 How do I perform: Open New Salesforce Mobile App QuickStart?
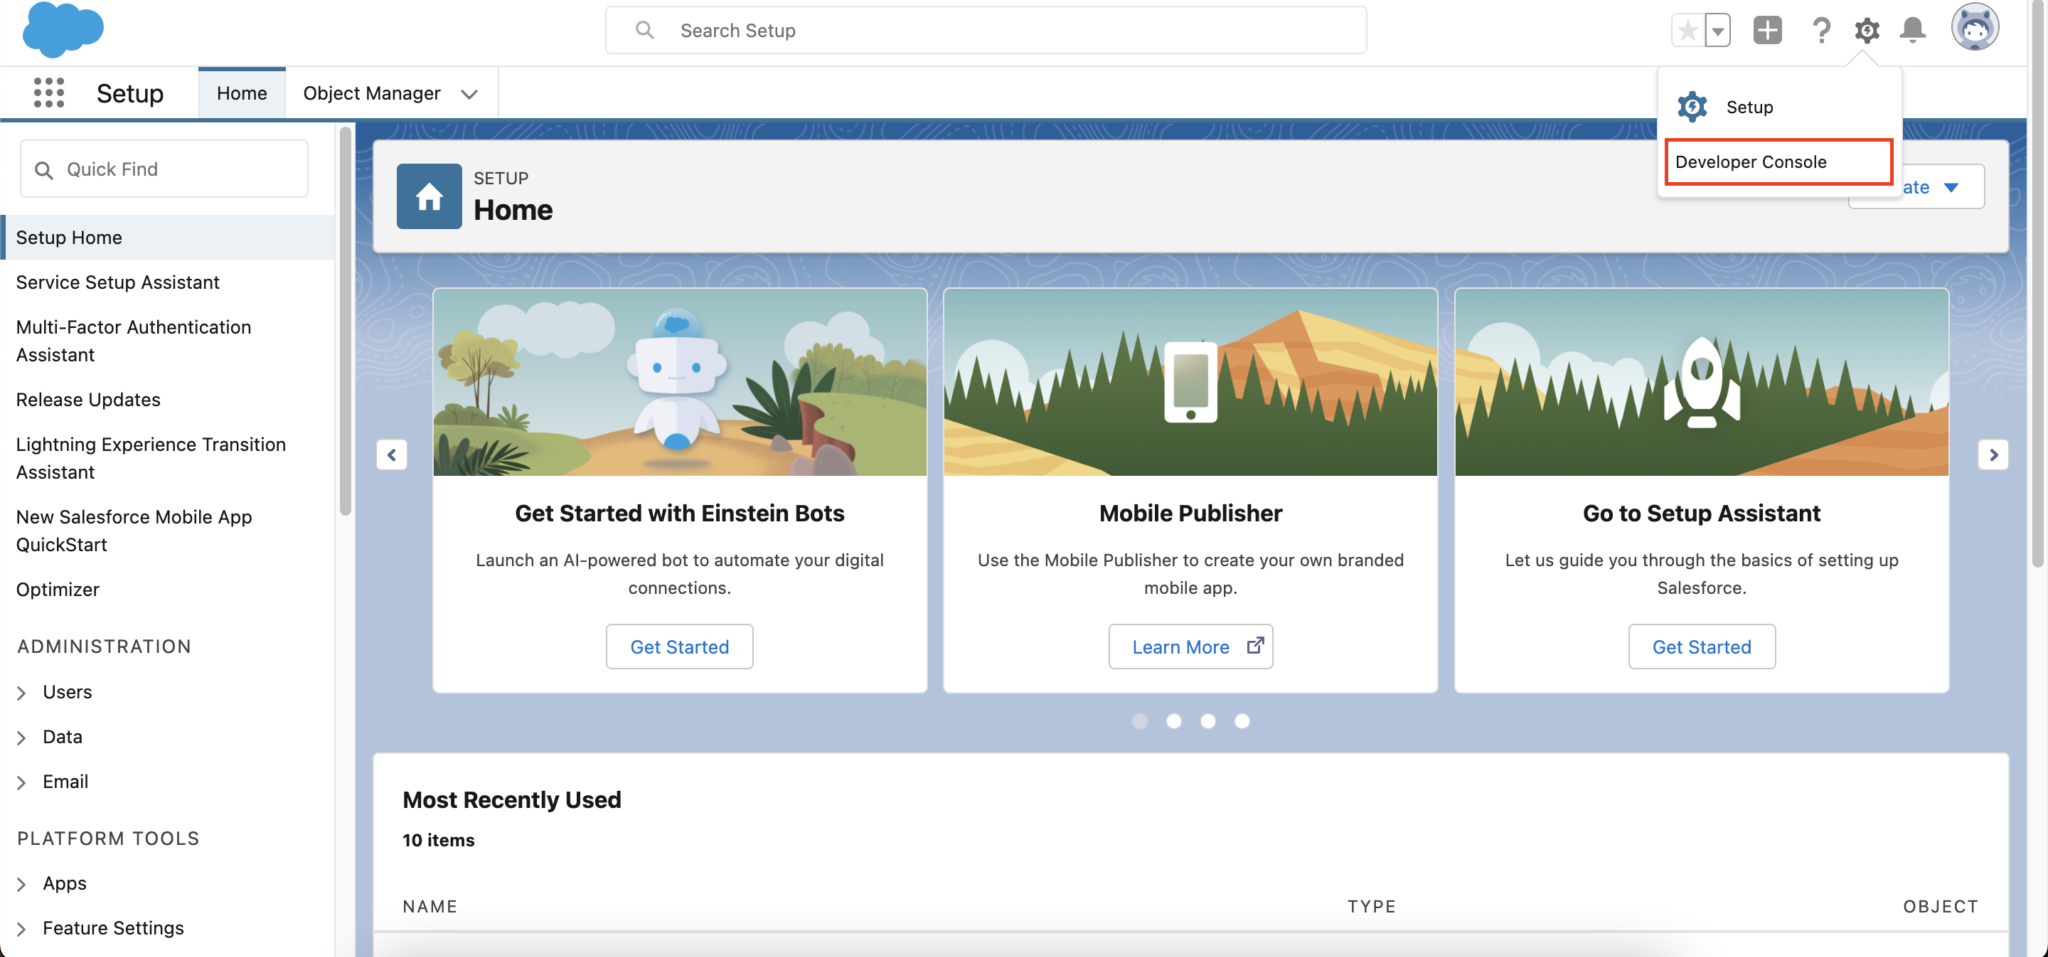tap(134, 531)
